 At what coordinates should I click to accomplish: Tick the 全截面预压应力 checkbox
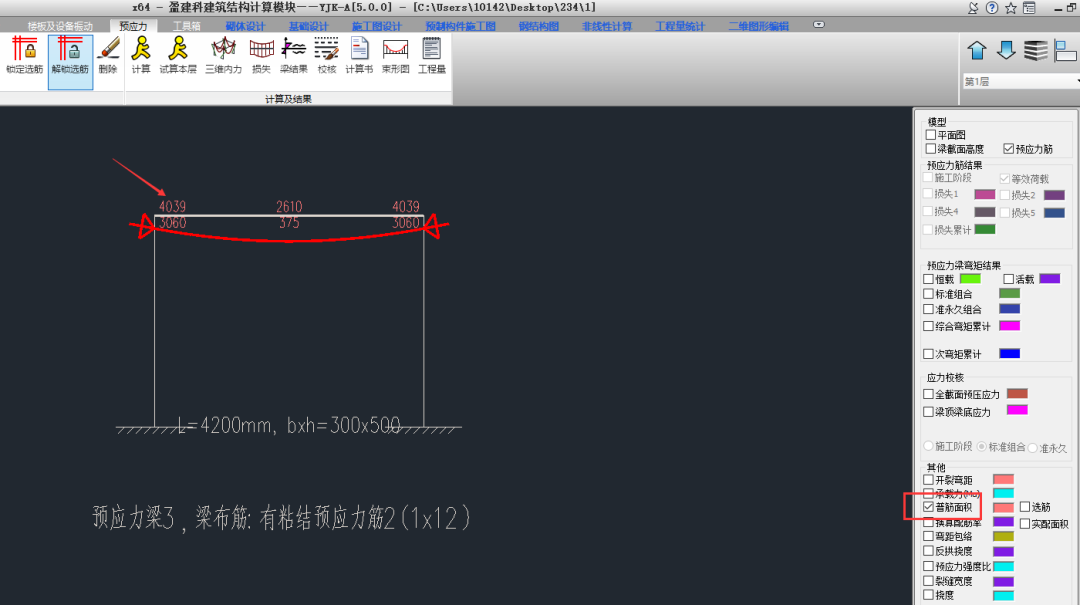pyautogui.click(x=928, y=394)
